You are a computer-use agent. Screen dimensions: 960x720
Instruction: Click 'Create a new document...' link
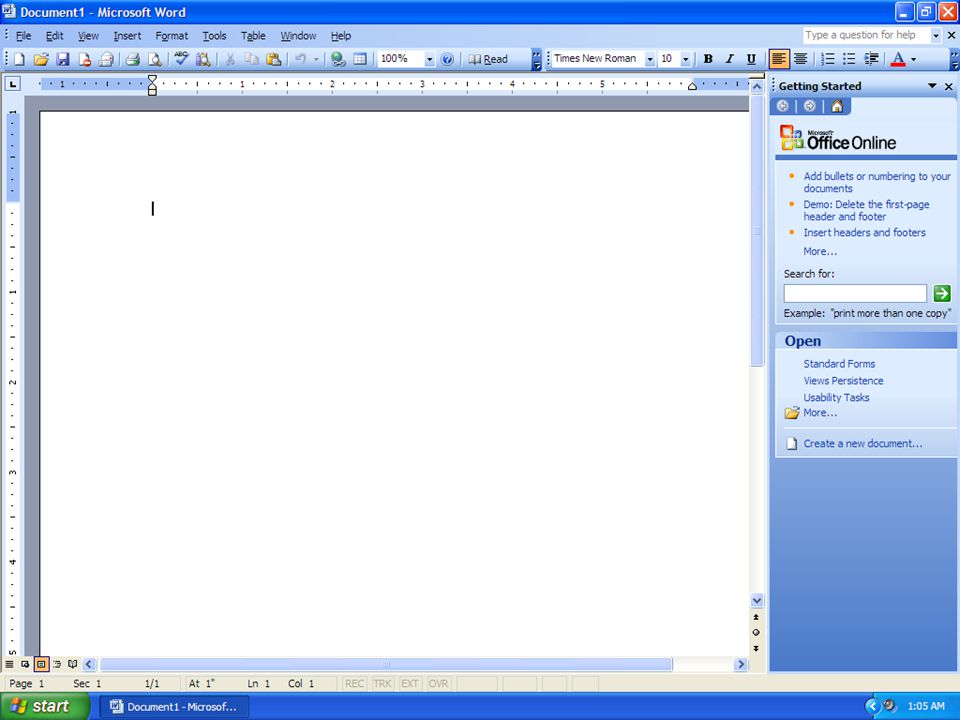click(x=863, y=443)
